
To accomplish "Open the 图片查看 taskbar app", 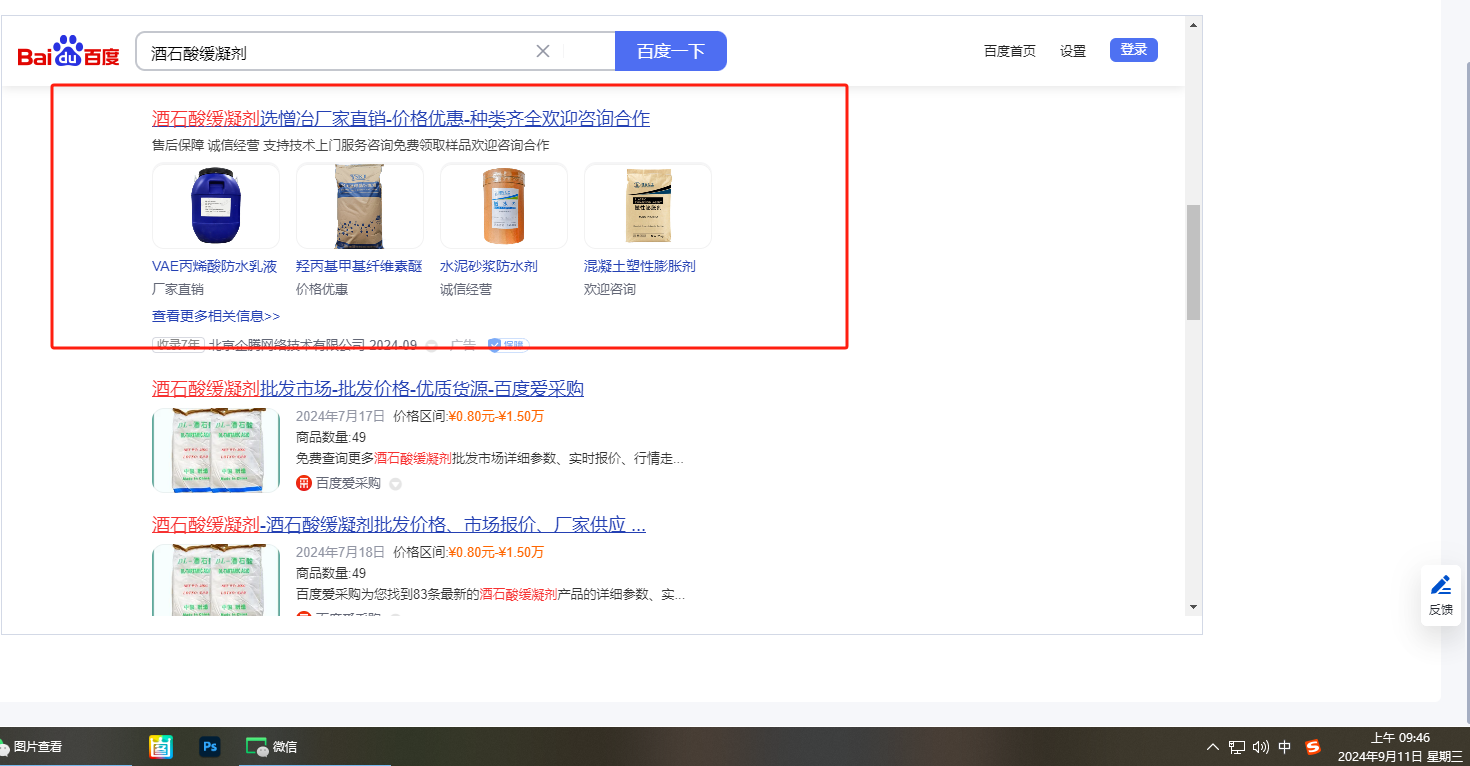I will pyautogui.click(x=30, y=747).
